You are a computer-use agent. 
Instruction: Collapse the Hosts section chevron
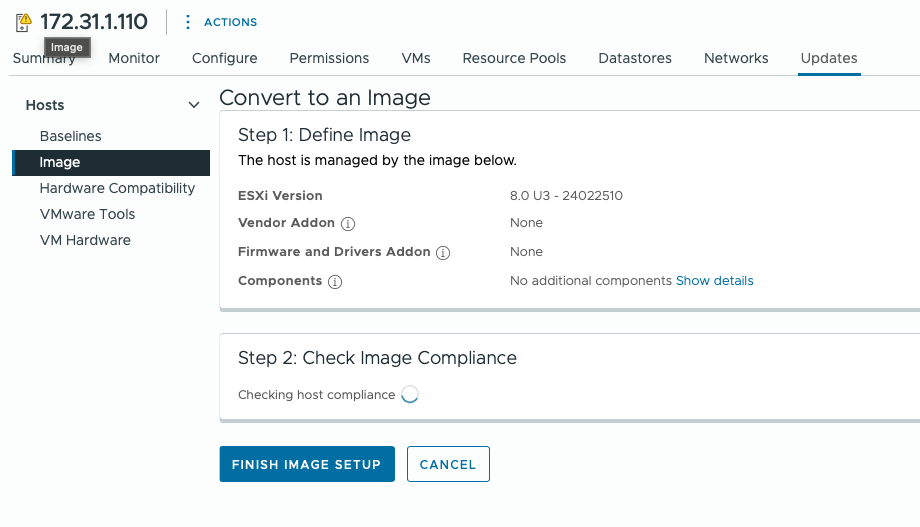tap(194, 105)
